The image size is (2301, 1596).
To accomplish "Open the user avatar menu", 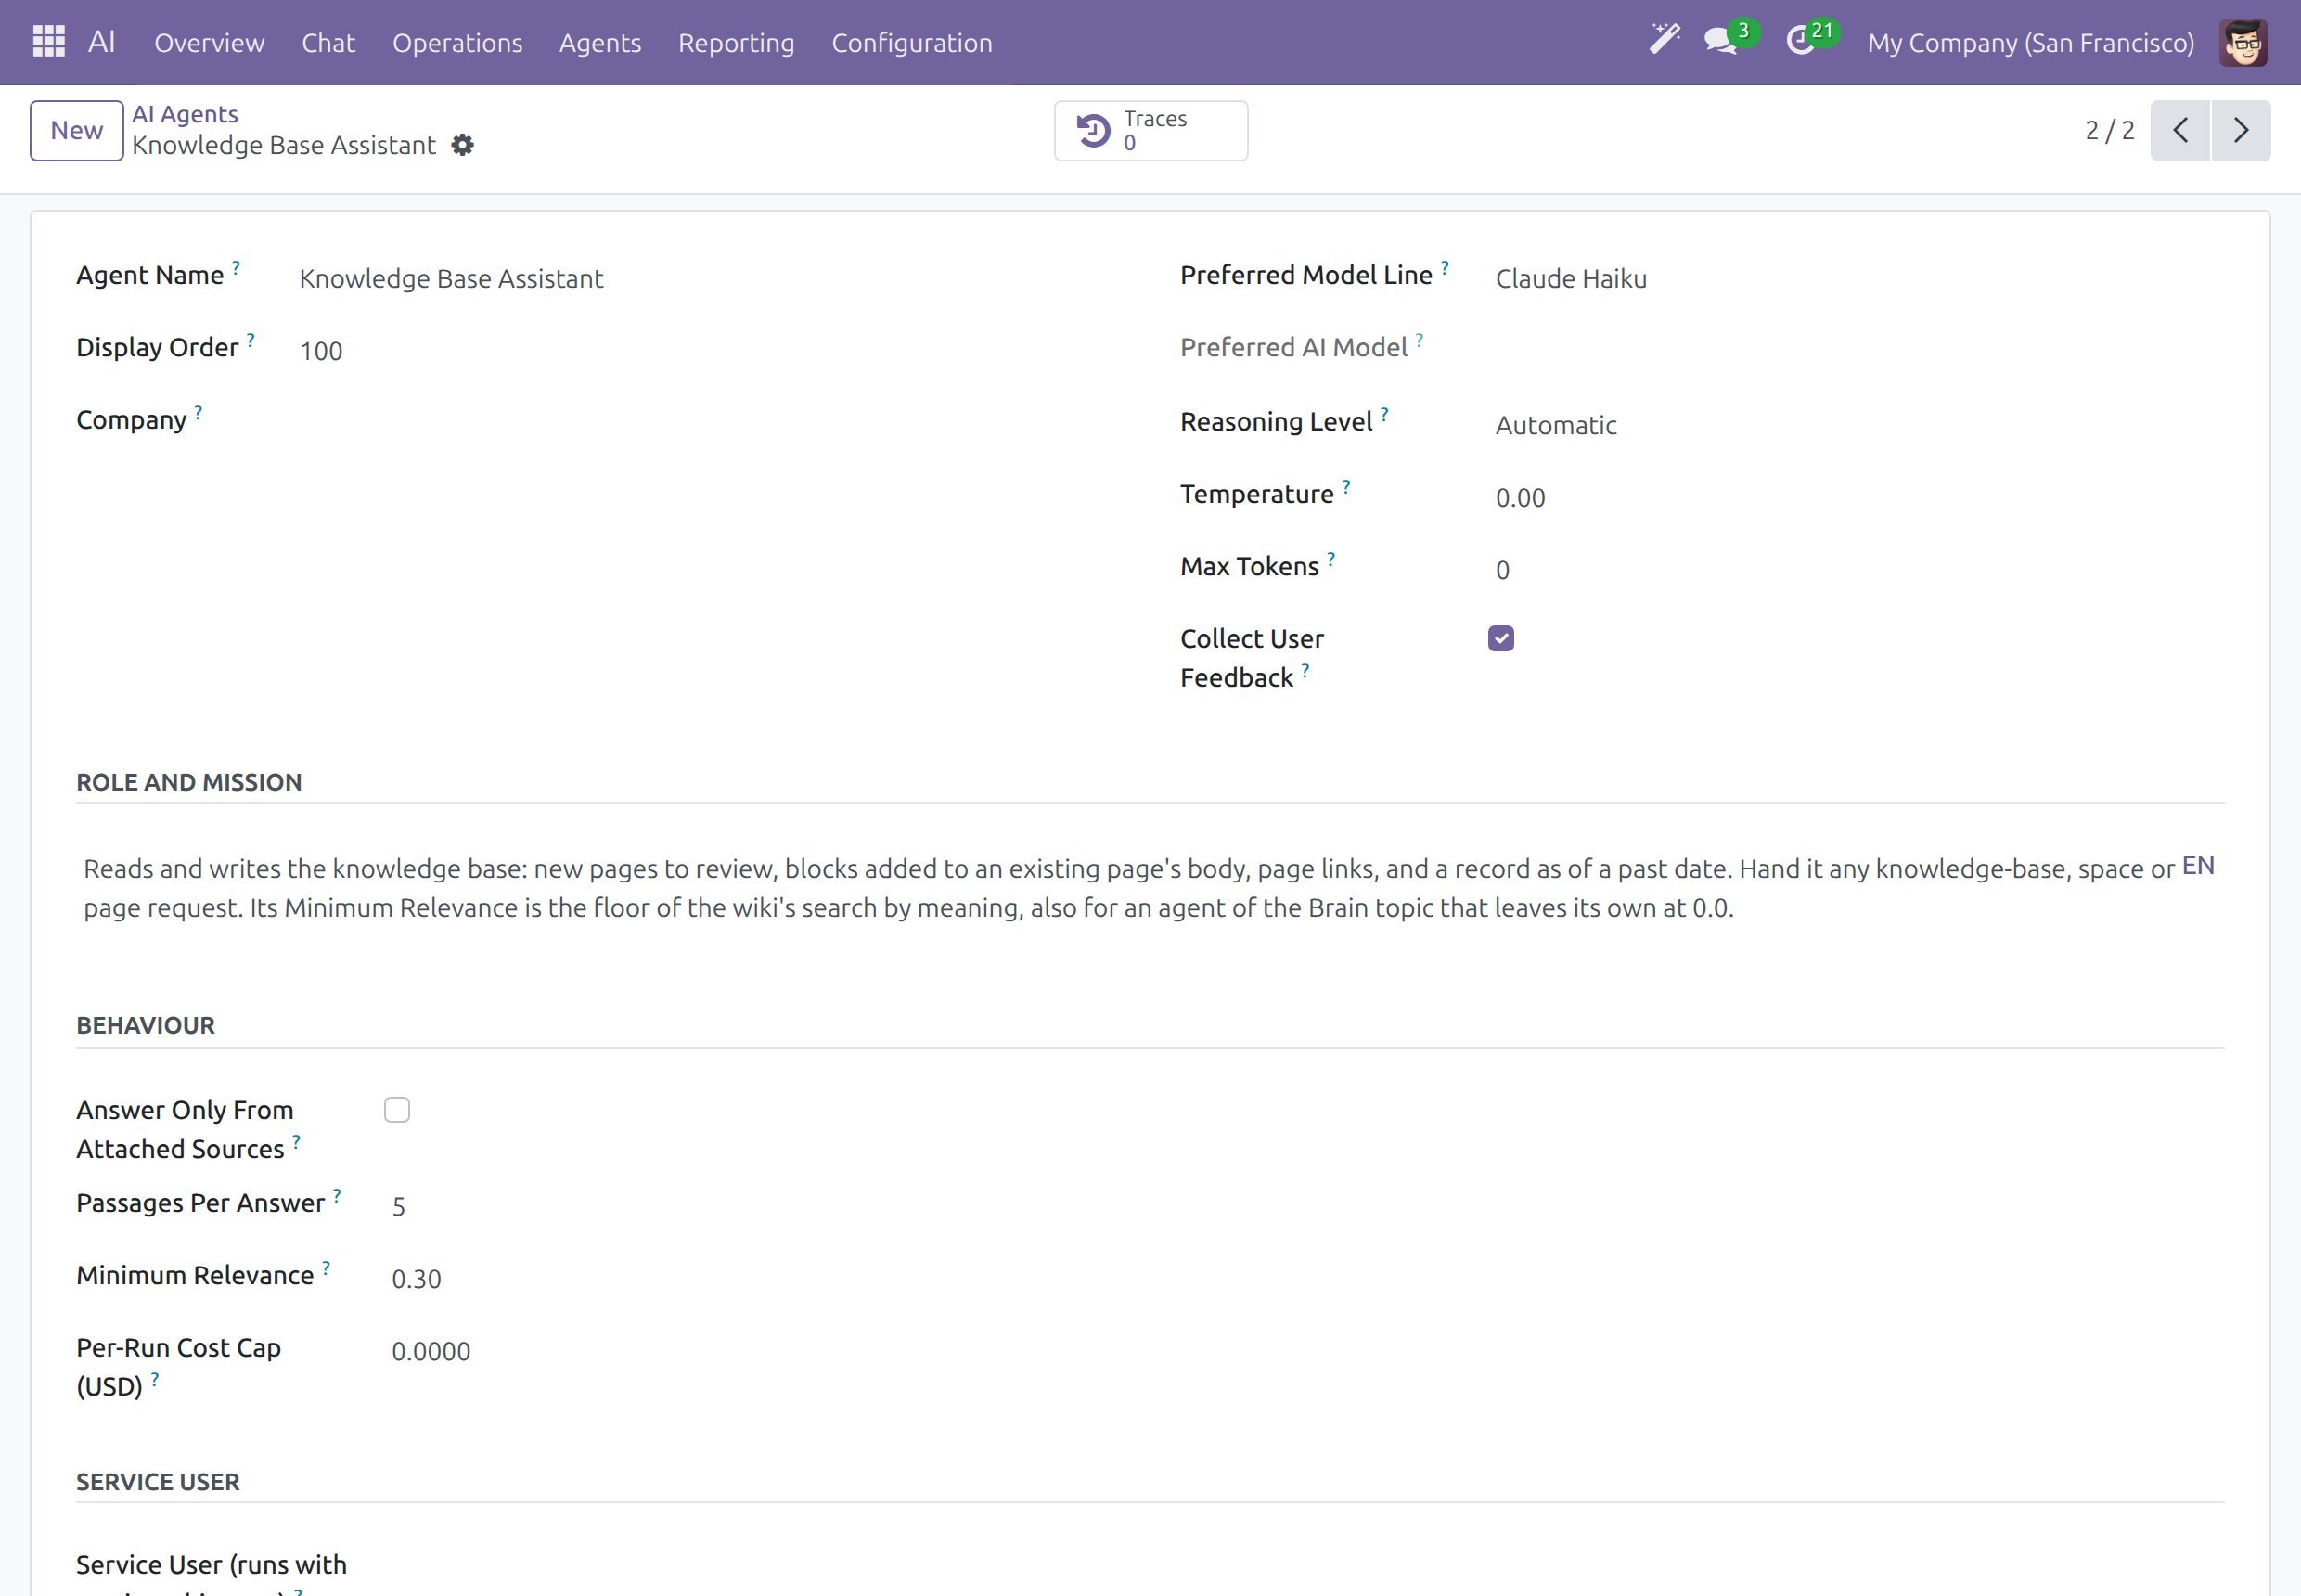I will (x=2243, y=42).
